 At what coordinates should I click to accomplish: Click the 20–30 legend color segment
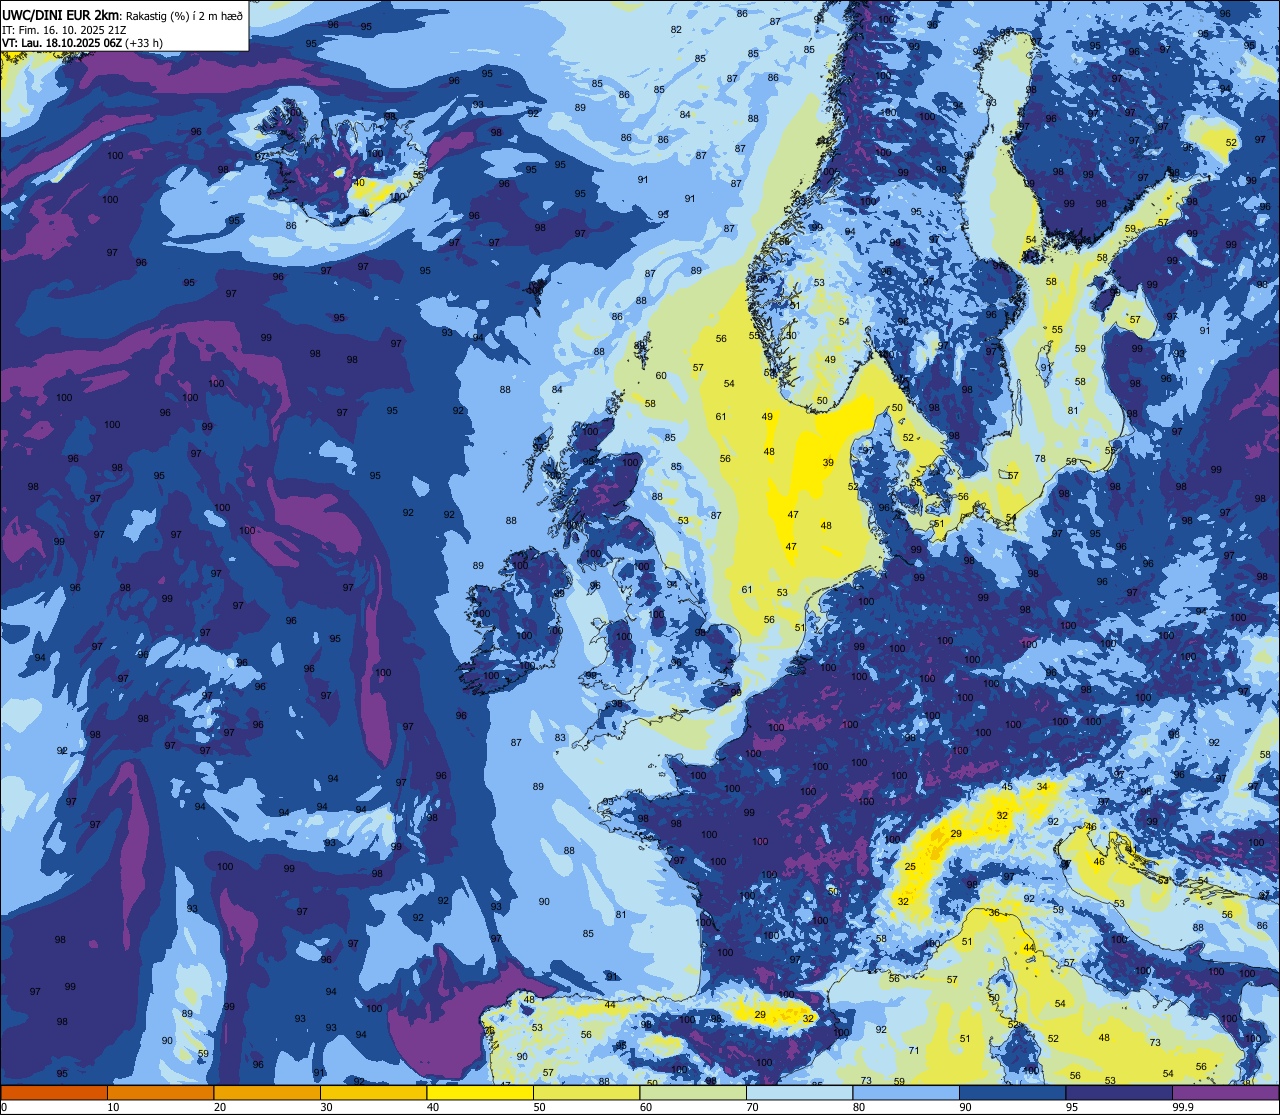(267, 1092)
